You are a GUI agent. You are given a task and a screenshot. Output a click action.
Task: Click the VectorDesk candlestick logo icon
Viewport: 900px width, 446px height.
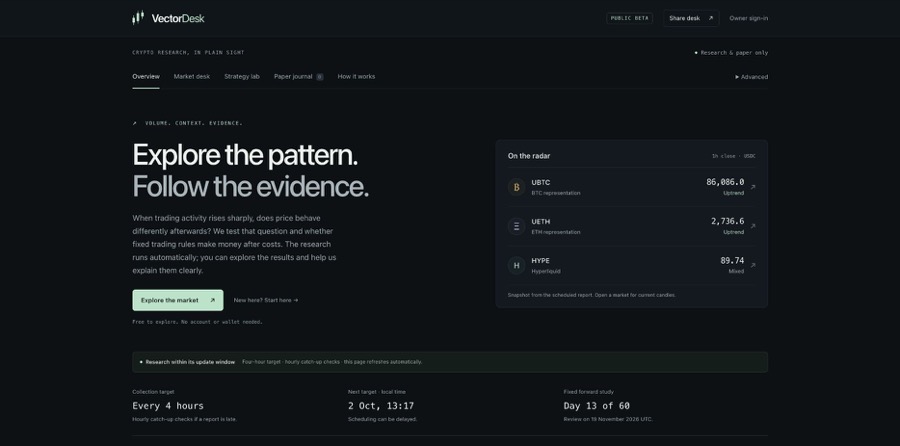click(138, 18)
